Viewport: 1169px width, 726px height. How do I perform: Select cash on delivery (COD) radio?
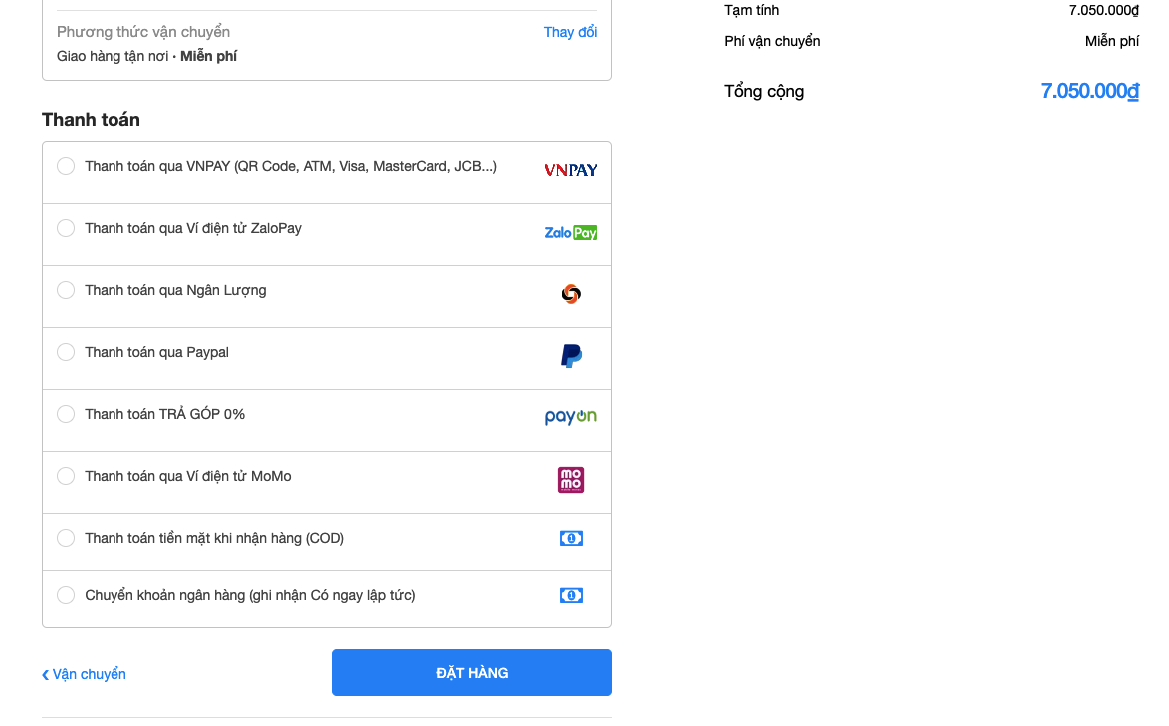(x=66, y=538)
